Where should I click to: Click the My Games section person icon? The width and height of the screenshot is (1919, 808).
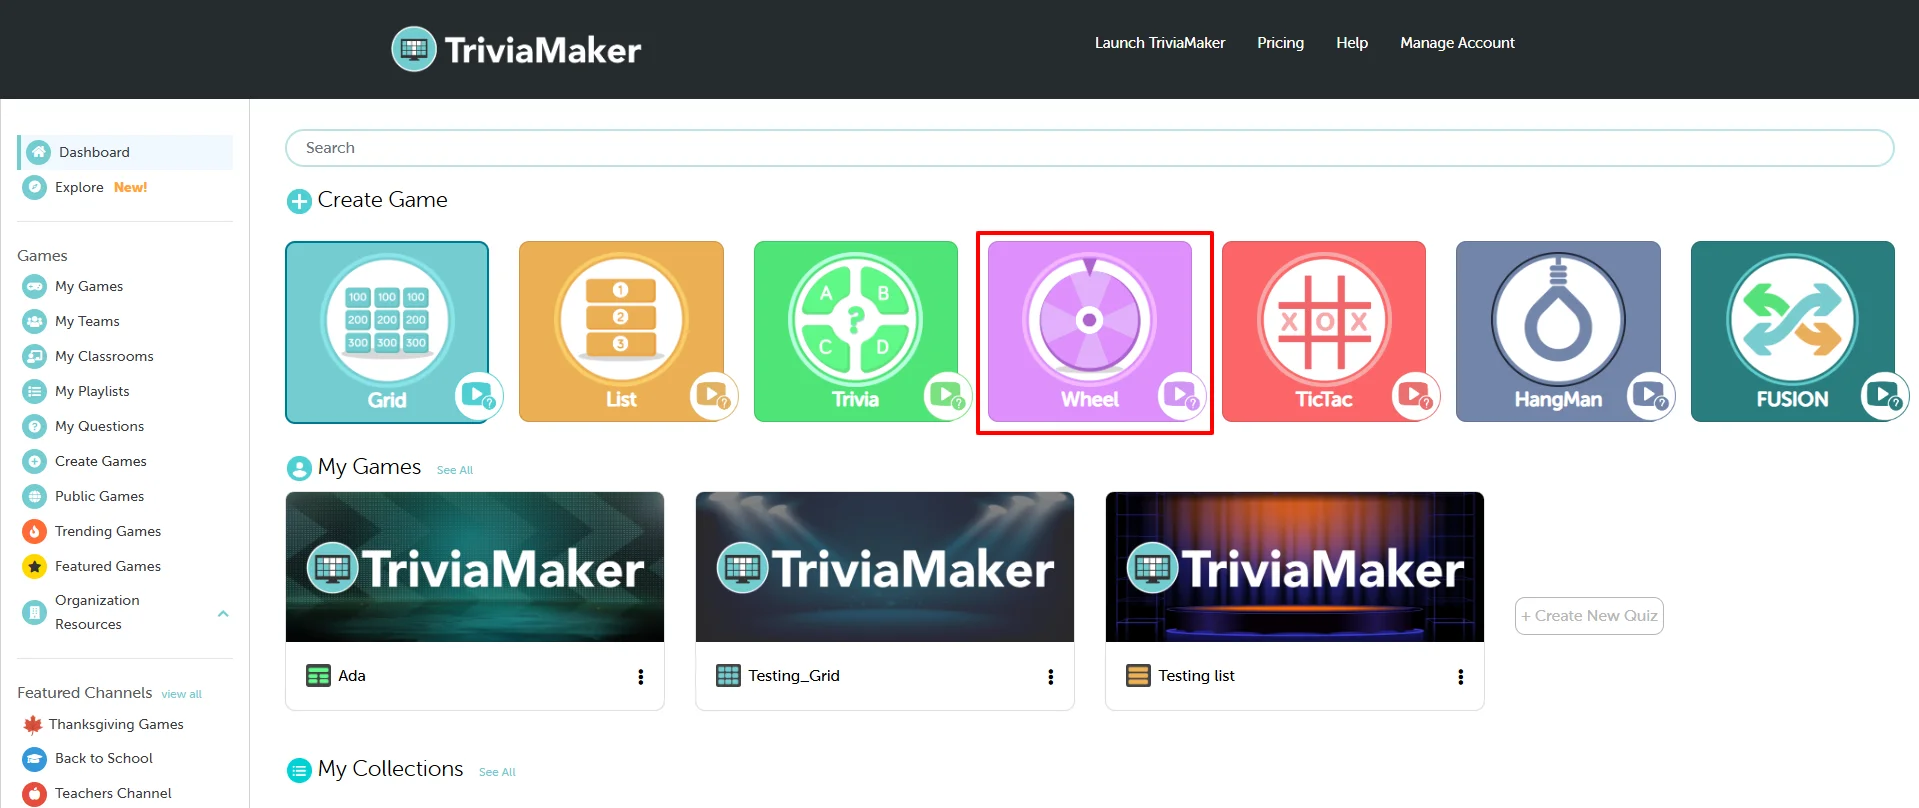tap(299, 468)
